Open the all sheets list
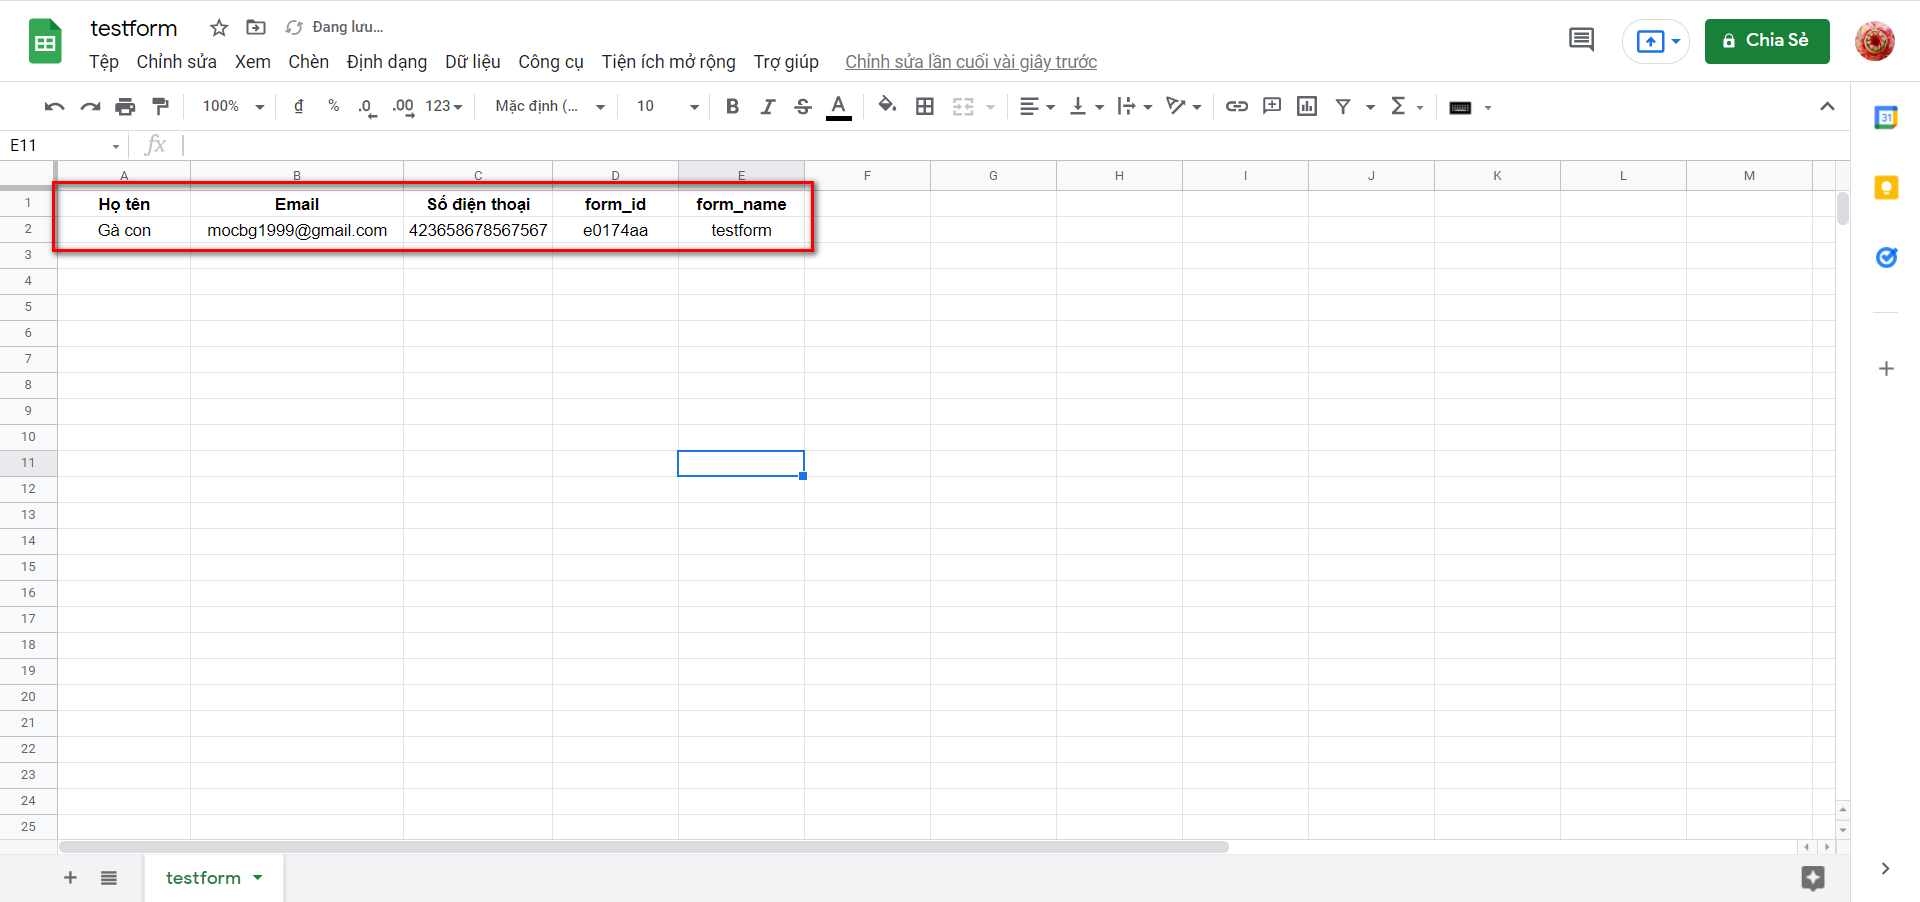This screenshot has height=902, width=1920. [x=109, y=878]
